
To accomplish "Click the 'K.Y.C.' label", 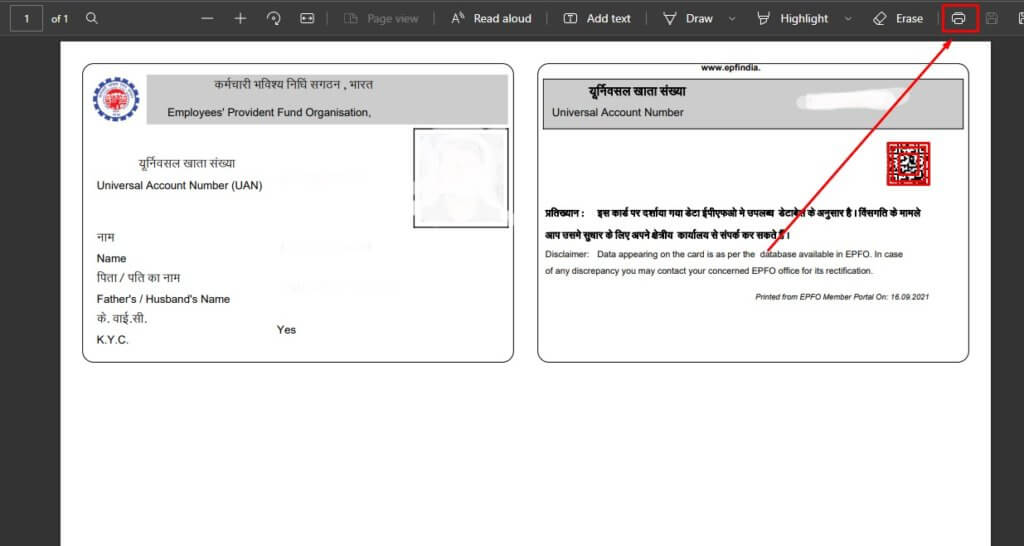I will pyautogui.click(x=112, y=340).
